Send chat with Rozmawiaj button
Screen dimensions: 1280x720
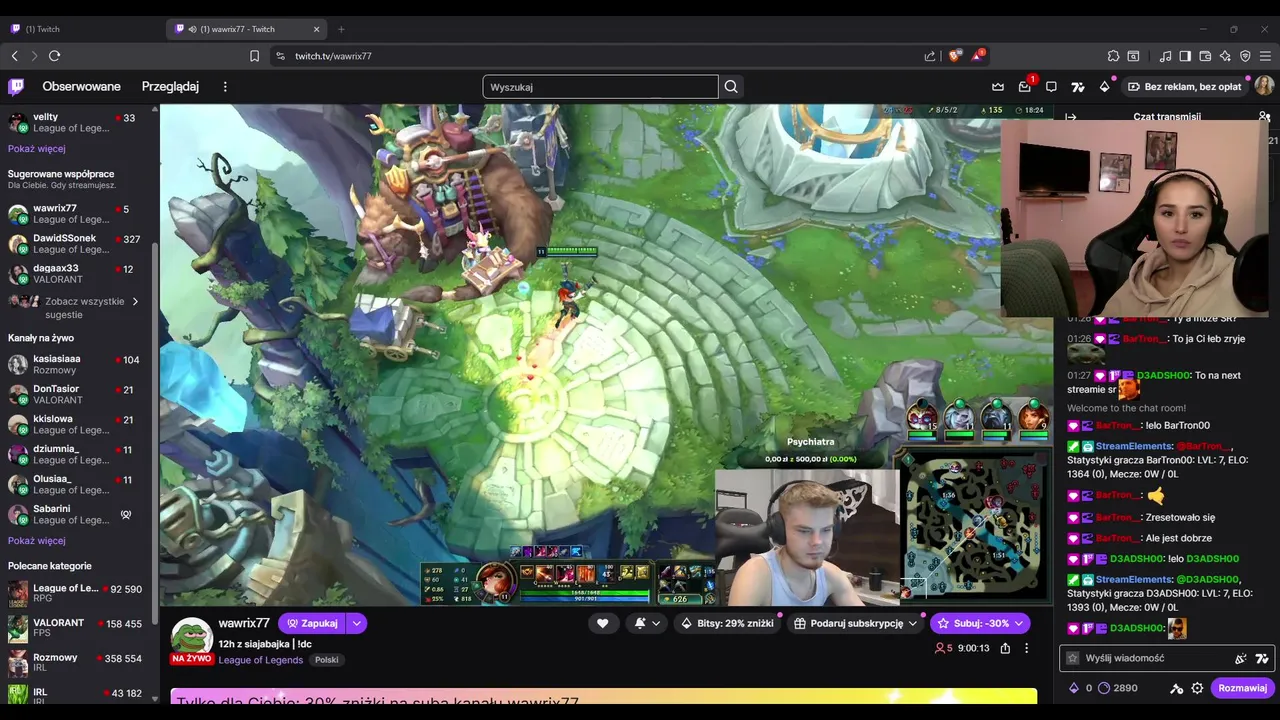click(1242, 688)
